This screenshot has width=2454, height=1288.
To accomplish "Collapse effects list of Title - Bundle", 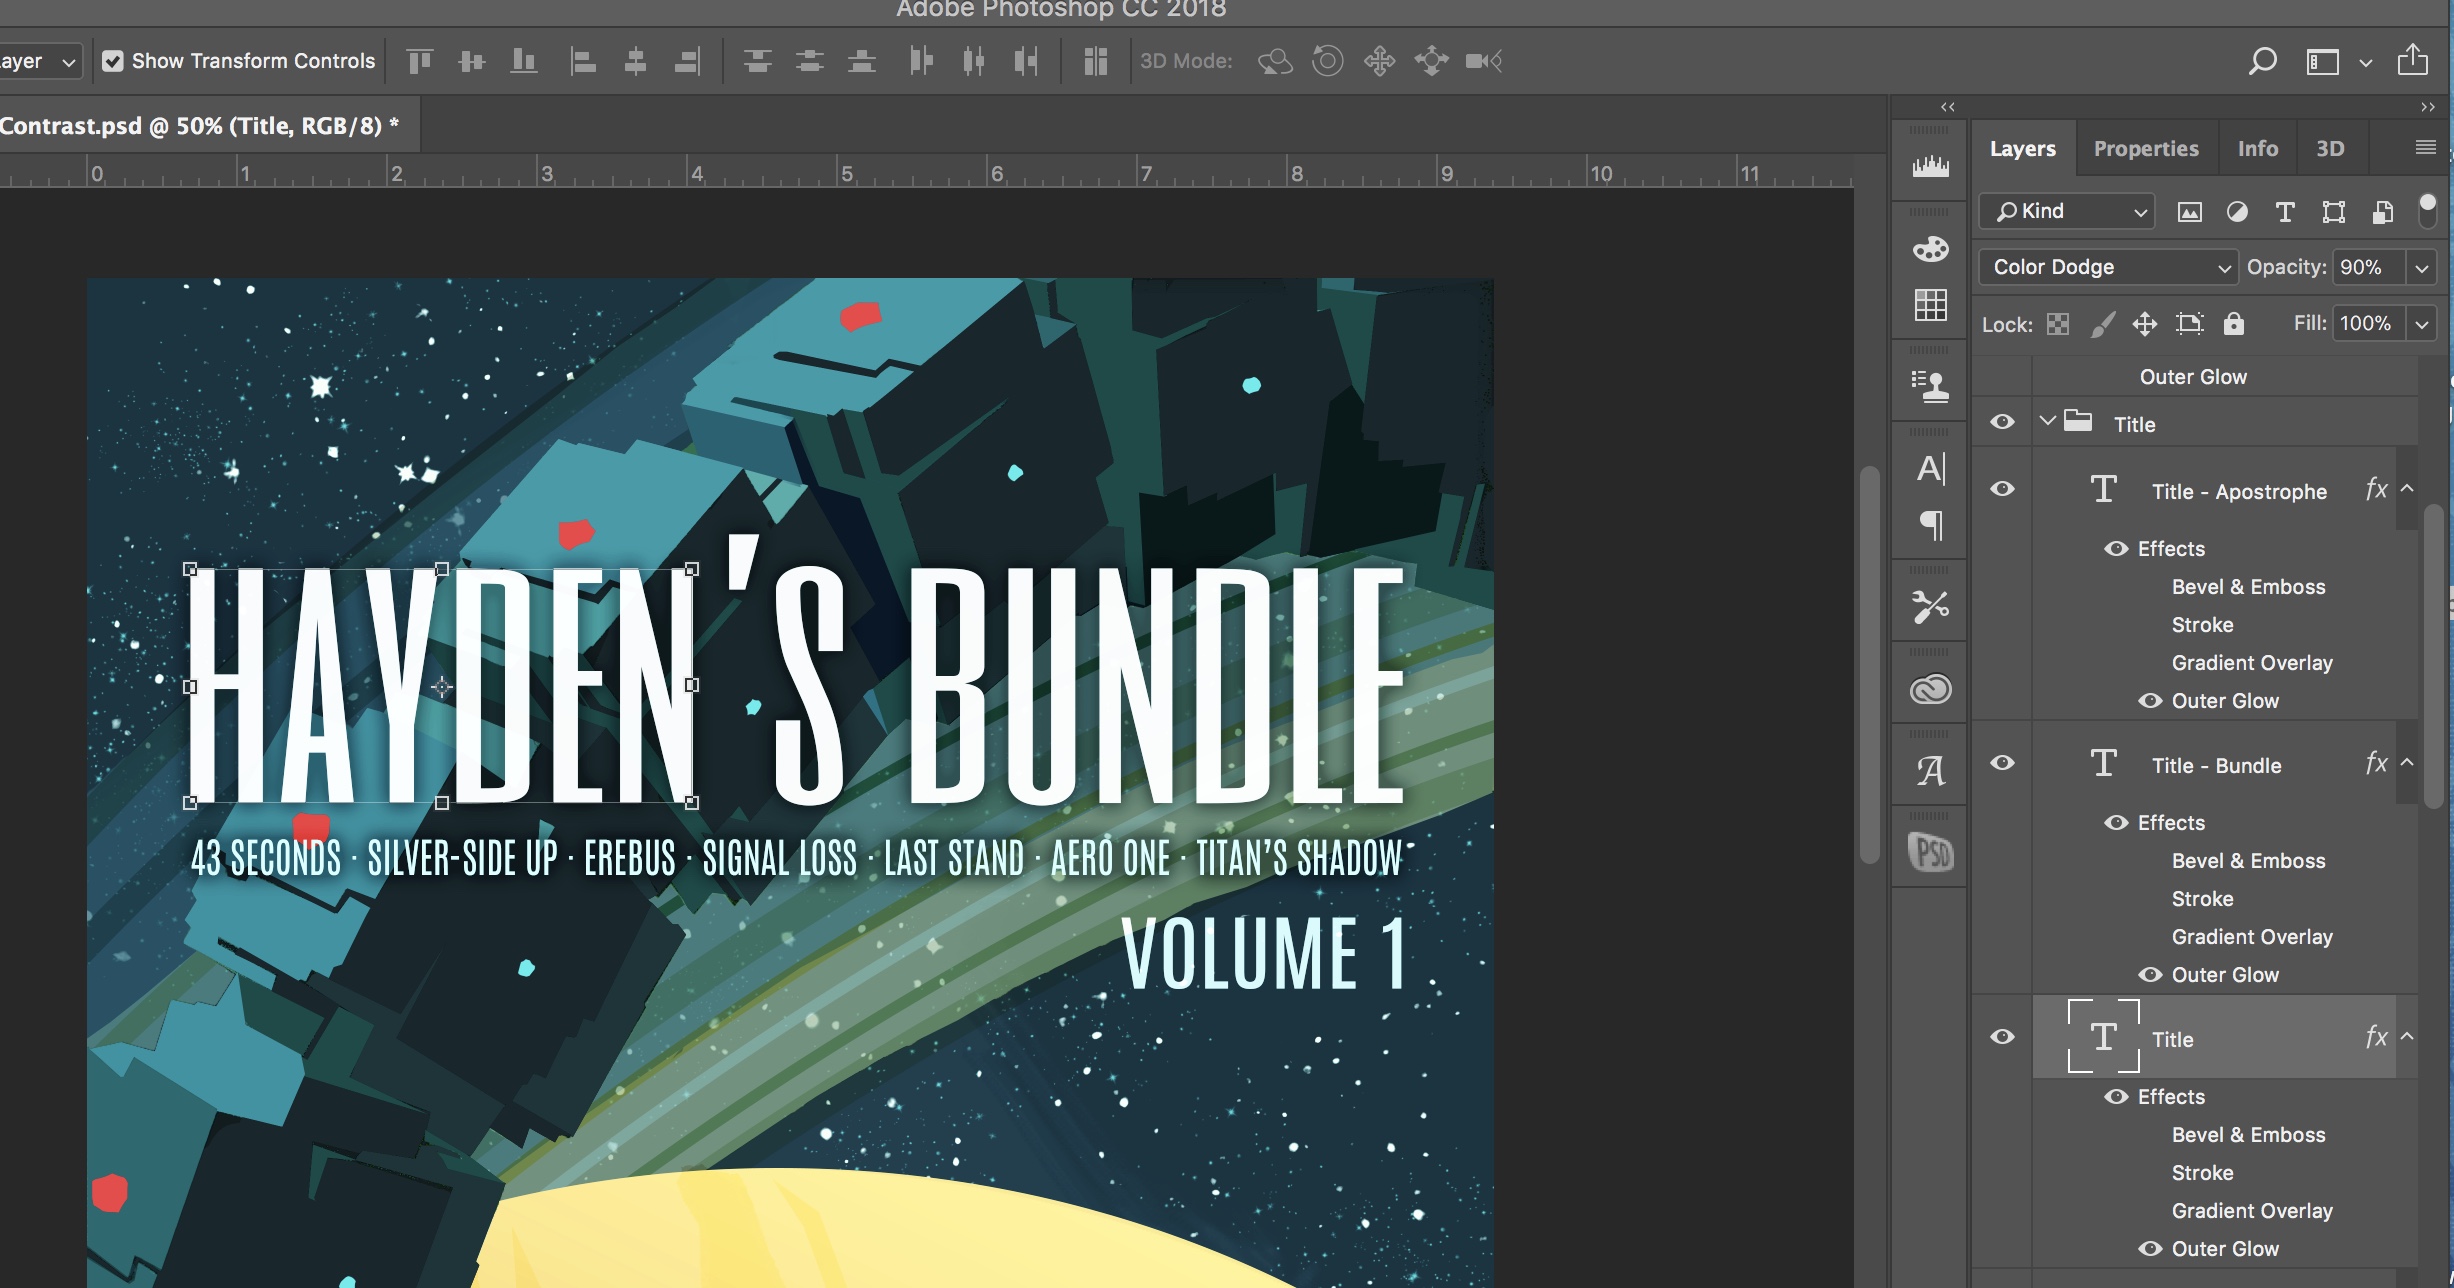I will (2407, 763).
